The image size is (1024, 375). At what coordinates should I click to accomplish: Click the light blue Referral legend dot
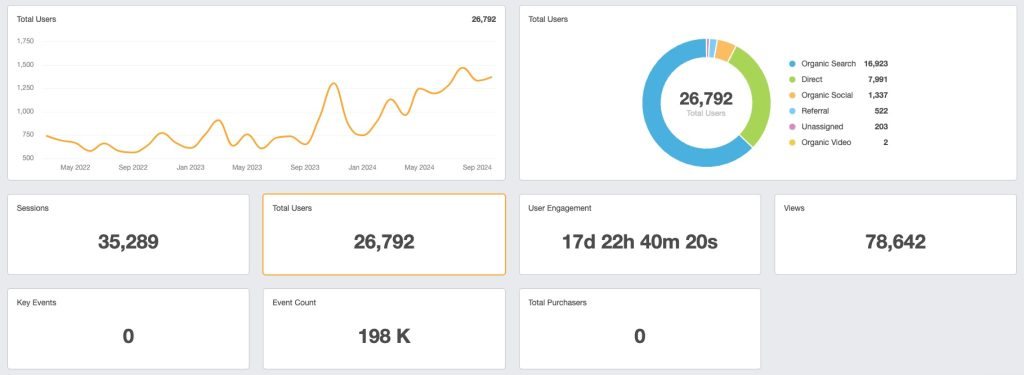click(792, 111)
